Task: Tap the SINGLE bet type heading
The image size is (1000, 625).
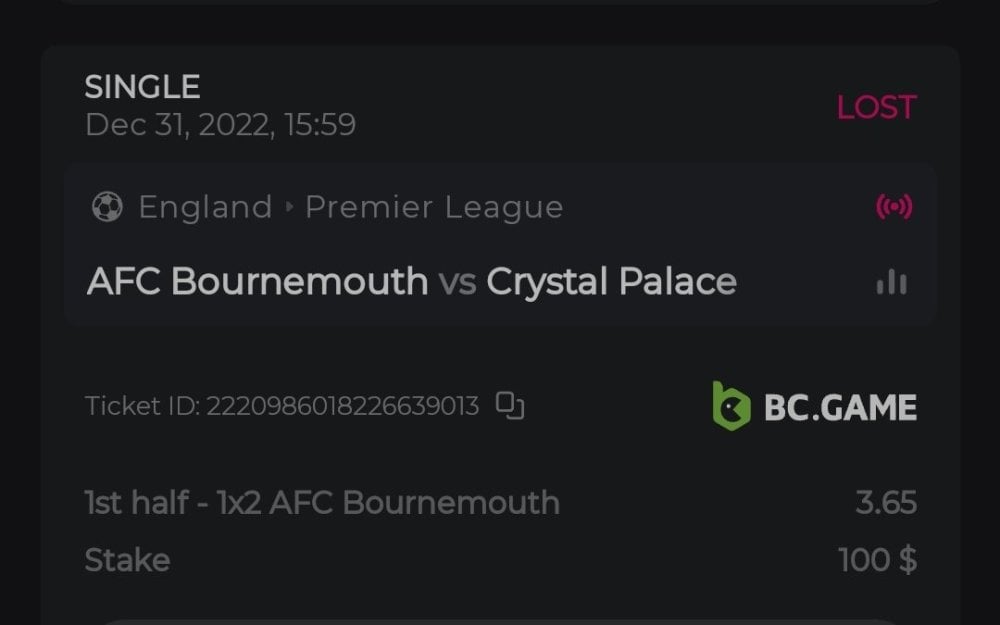Action: coord(142,87)
